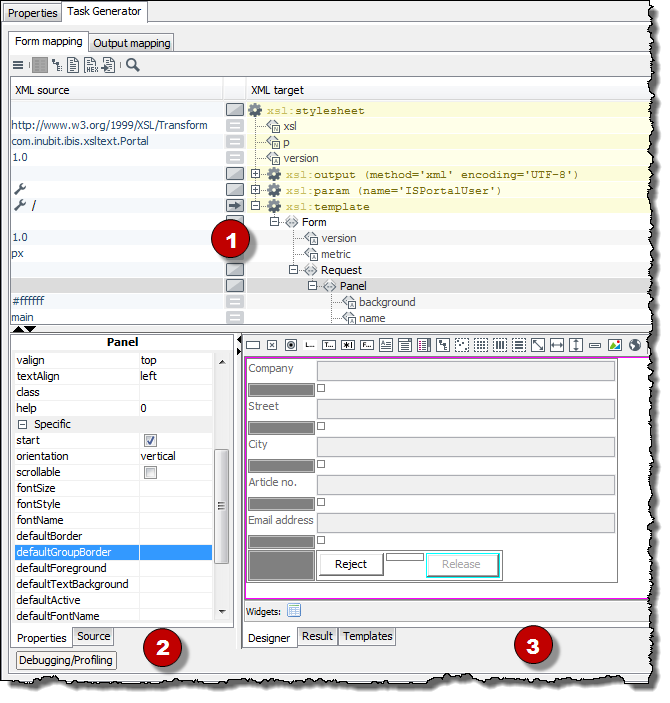This screenshot has width=670, height=703.
Task: Select the radio button widget in designer toolbar
Action: (x=291, y=345)
